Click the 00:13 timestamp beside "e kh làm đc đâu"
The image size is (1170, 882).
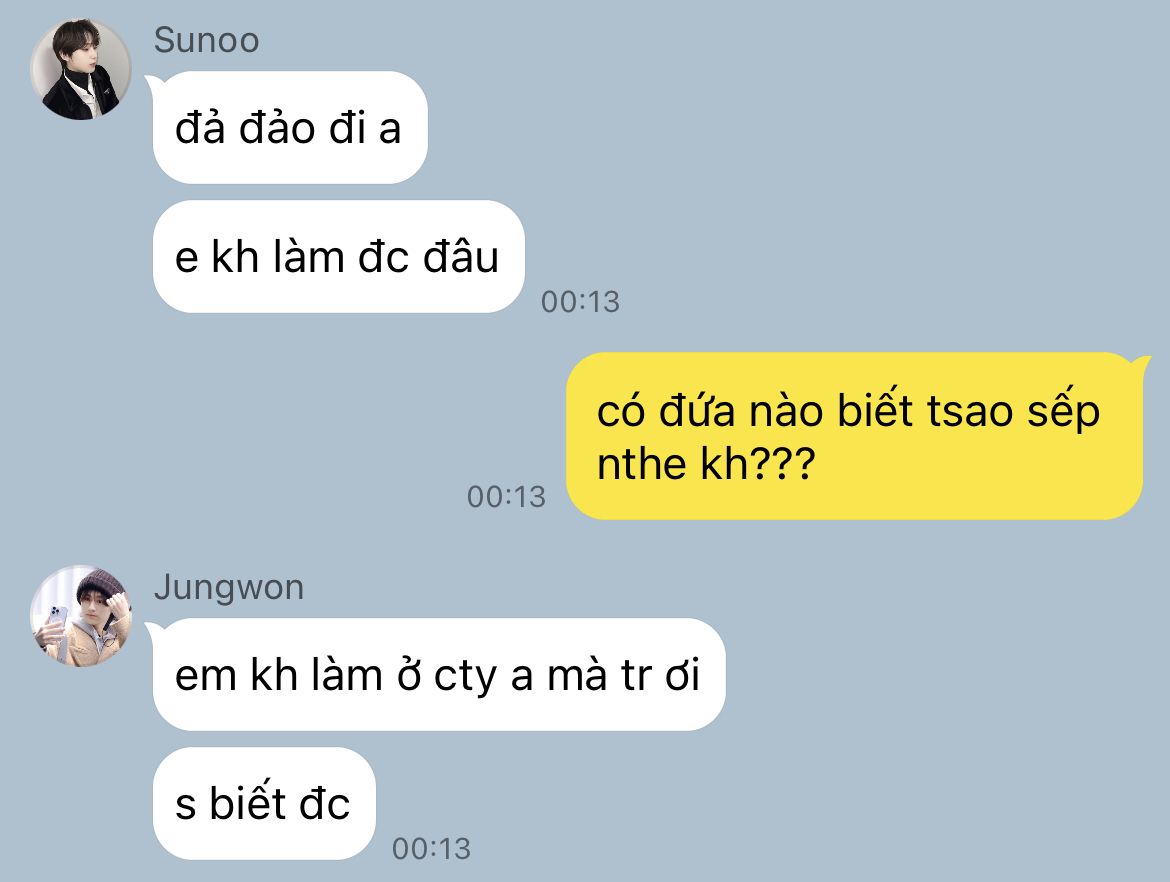tap(581, 301)
